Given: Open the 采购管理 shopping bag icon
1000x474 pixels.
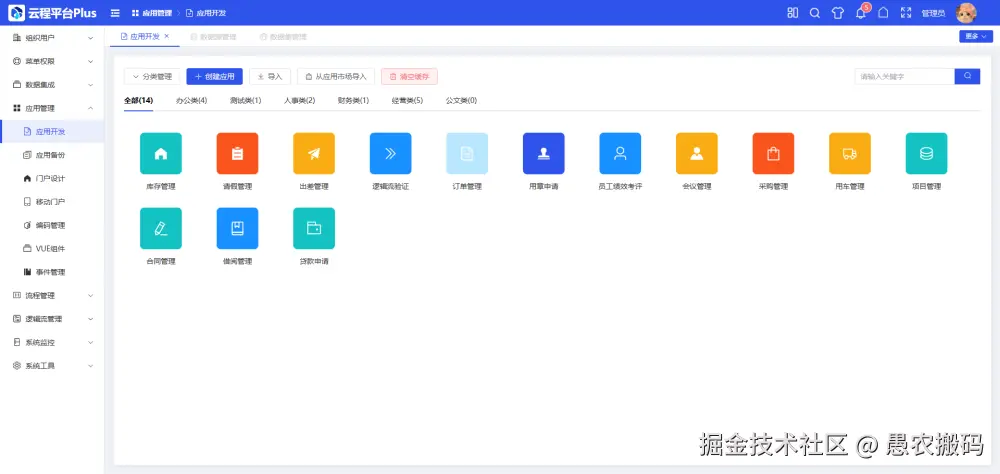Looking at the screenshot, I should pos(773,153).
